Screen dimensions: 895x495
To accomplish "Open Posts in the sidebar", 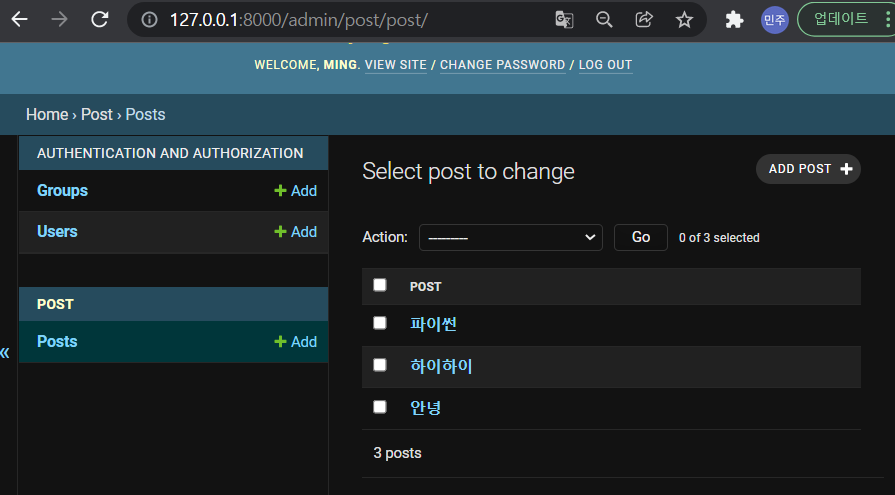I will [57, 341].
